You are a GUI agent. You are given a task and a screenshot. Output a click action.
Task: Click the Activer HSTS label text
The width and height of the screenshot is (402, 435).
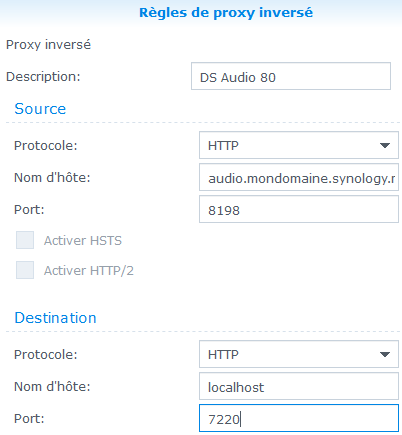pyautogui.click(x=83, y=240)
